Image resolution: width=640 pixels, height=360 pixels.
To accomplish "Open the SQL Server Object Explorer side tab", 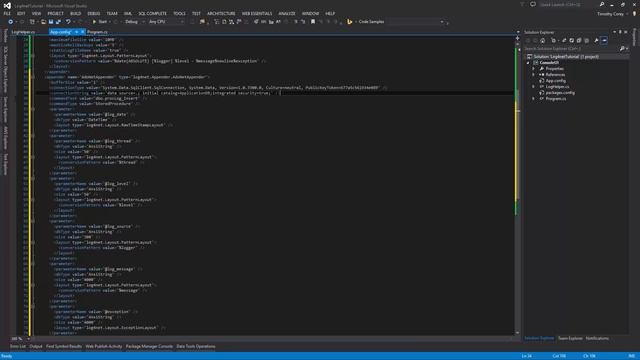I will click(x=5, y=69).
